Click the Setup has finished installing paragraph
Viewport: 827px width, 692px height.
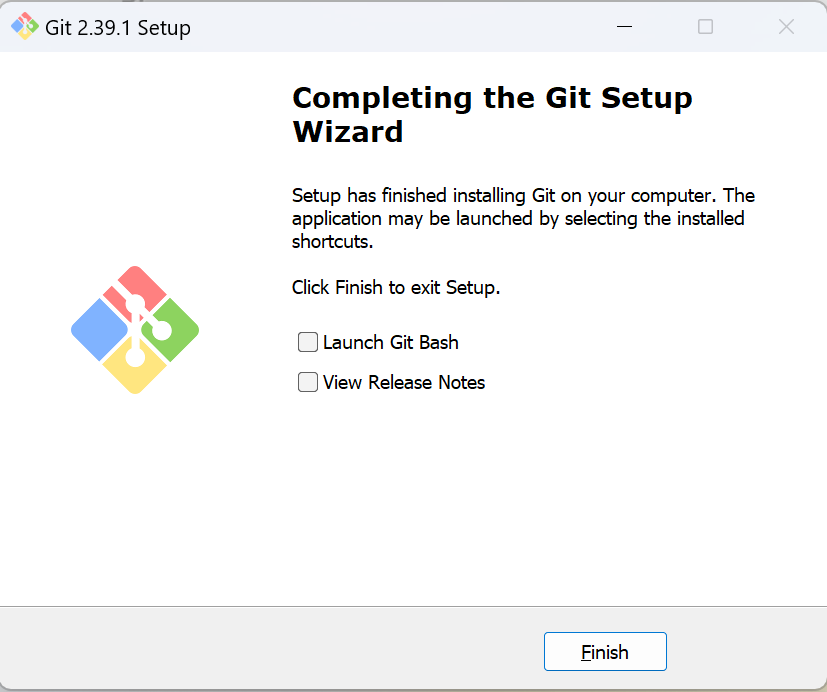522,218
